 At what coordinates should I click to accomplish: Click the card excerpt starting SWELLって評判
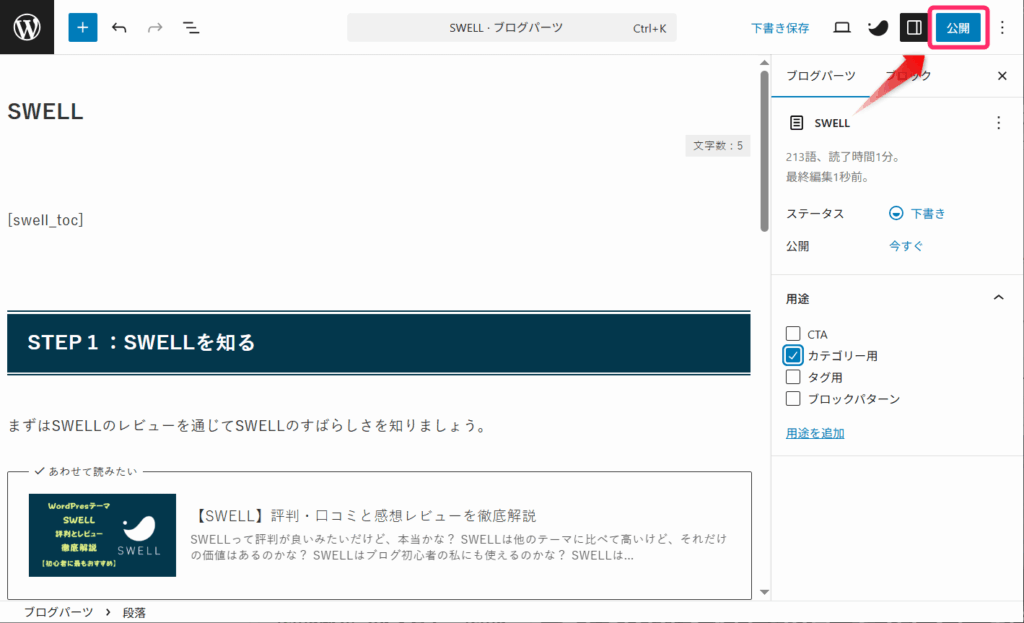tap(458, 547)
